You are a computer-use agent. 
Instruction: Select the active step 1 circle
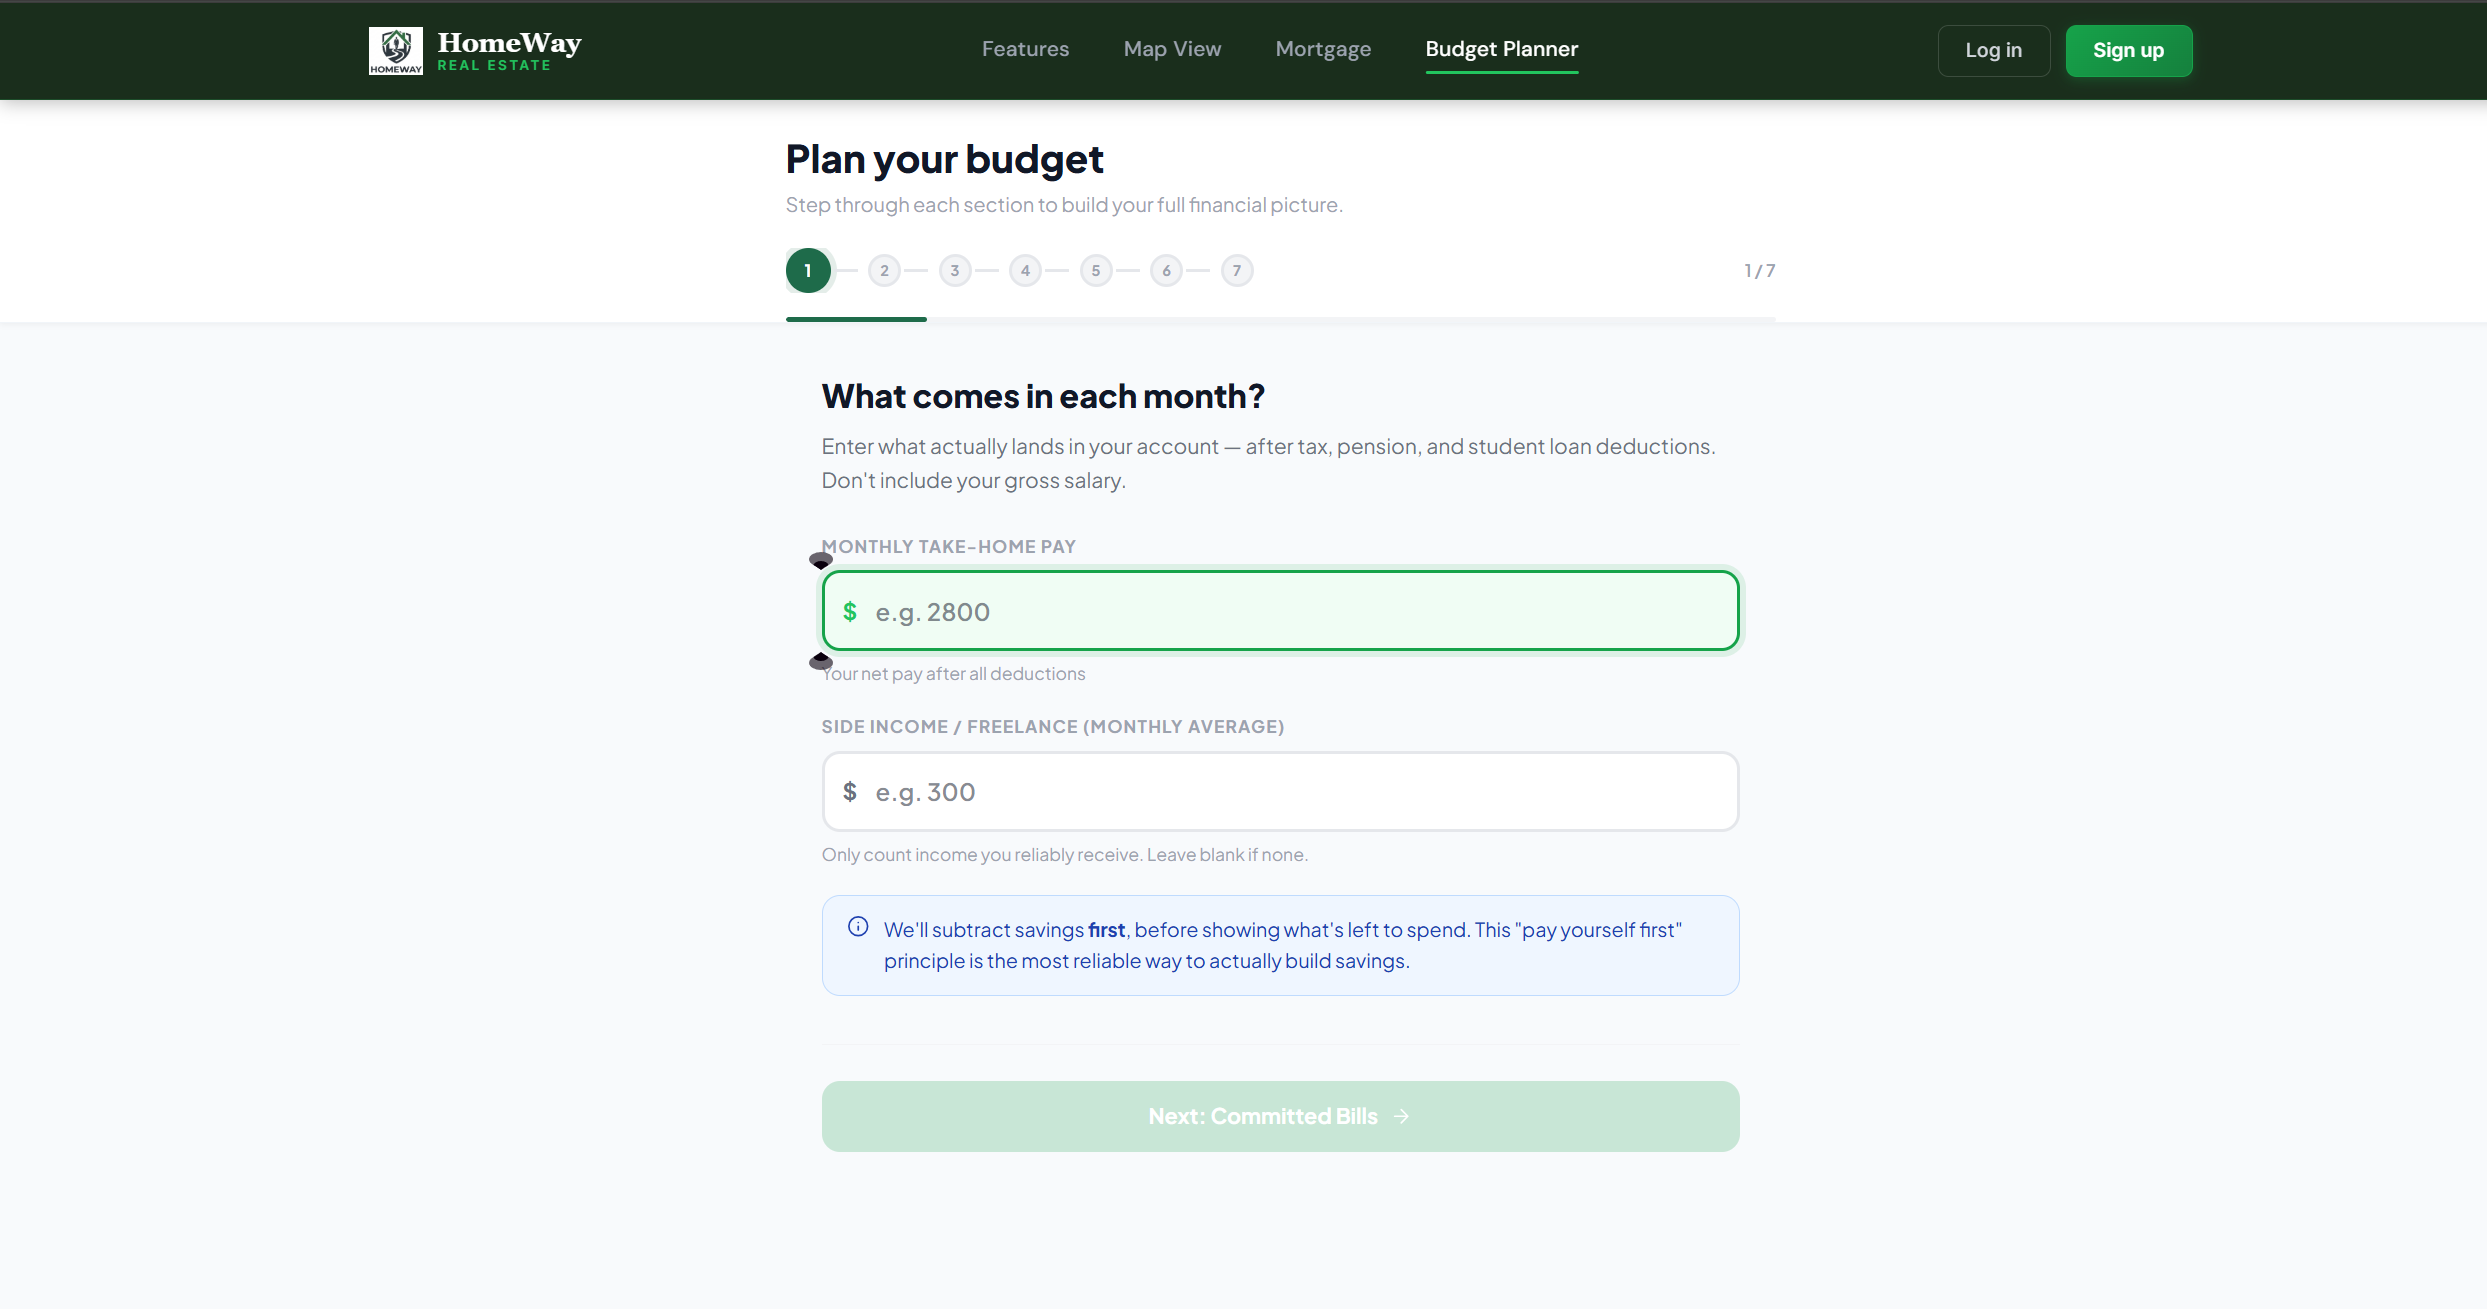[x=808, y=271]
